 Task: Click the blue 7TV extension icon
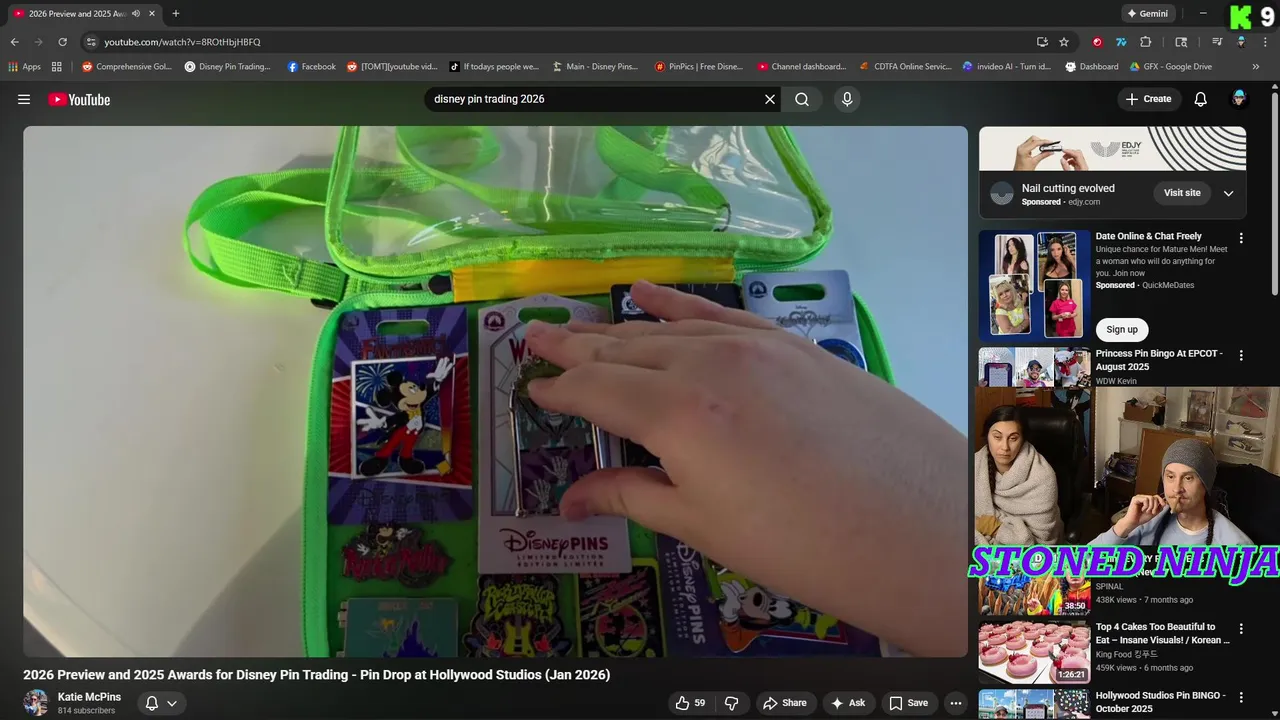click(x=1121, y=42)
